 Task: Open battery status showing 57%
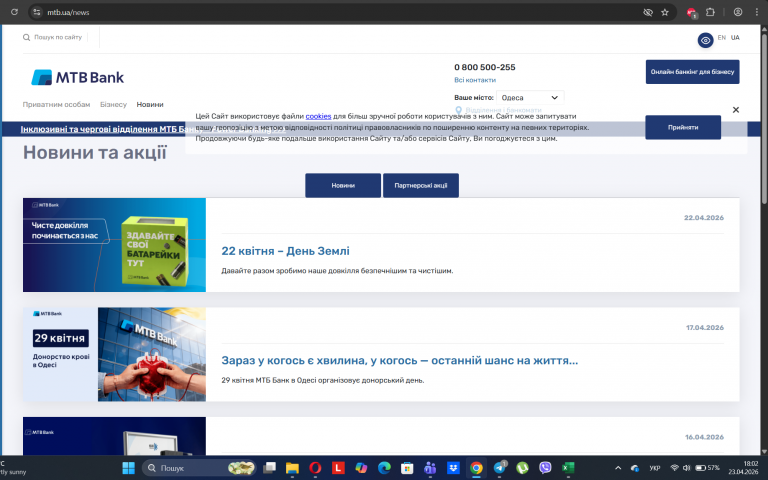coord(707,468)
